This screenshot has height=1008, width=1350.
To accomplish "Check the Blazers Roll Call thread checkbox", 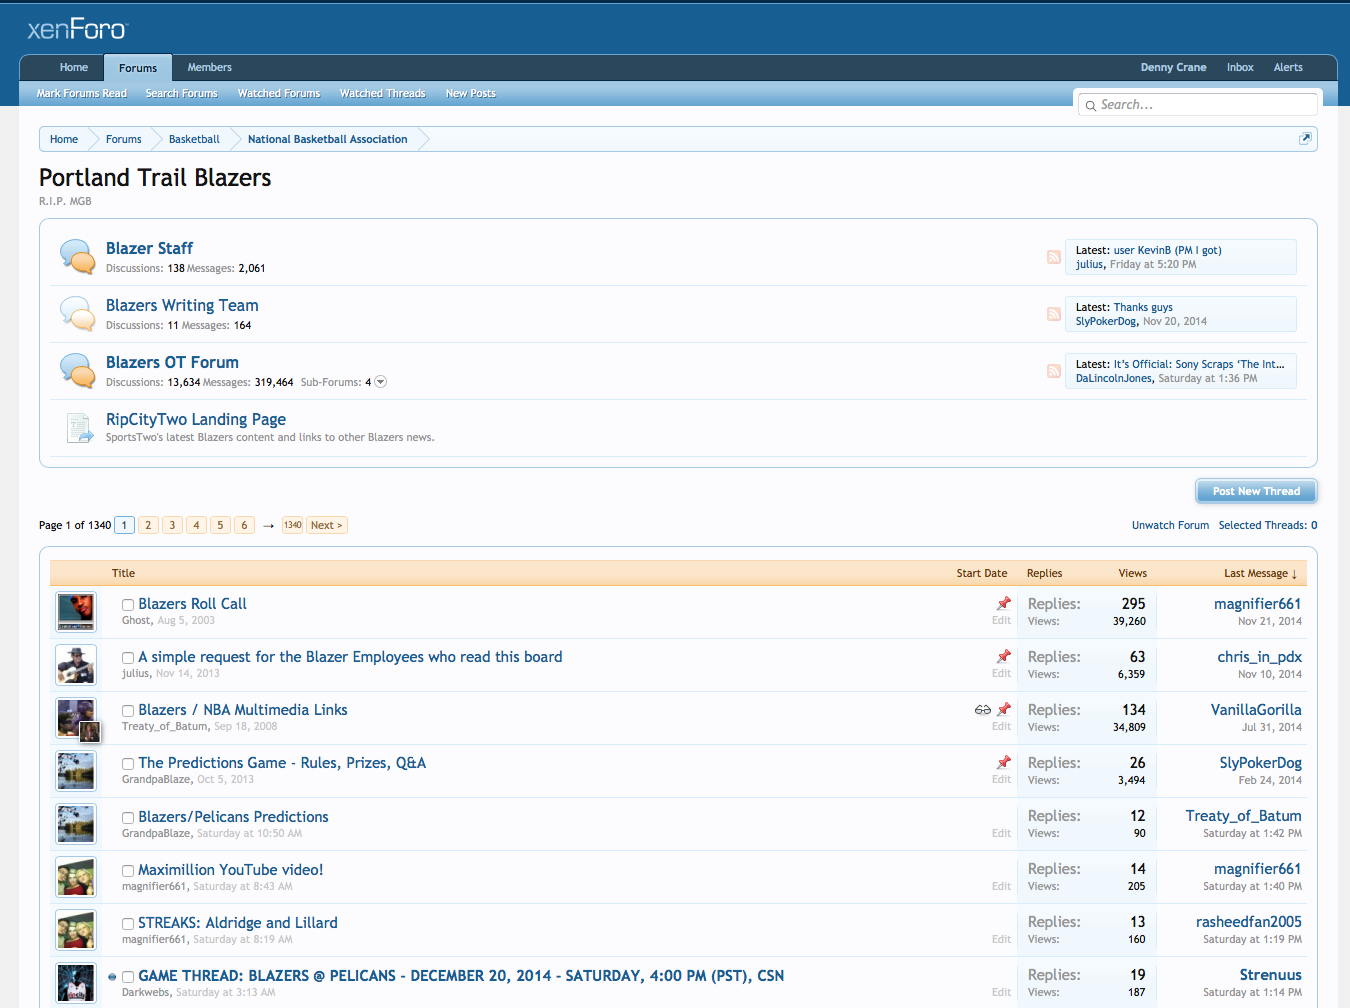I will click(x=128, y=605).
